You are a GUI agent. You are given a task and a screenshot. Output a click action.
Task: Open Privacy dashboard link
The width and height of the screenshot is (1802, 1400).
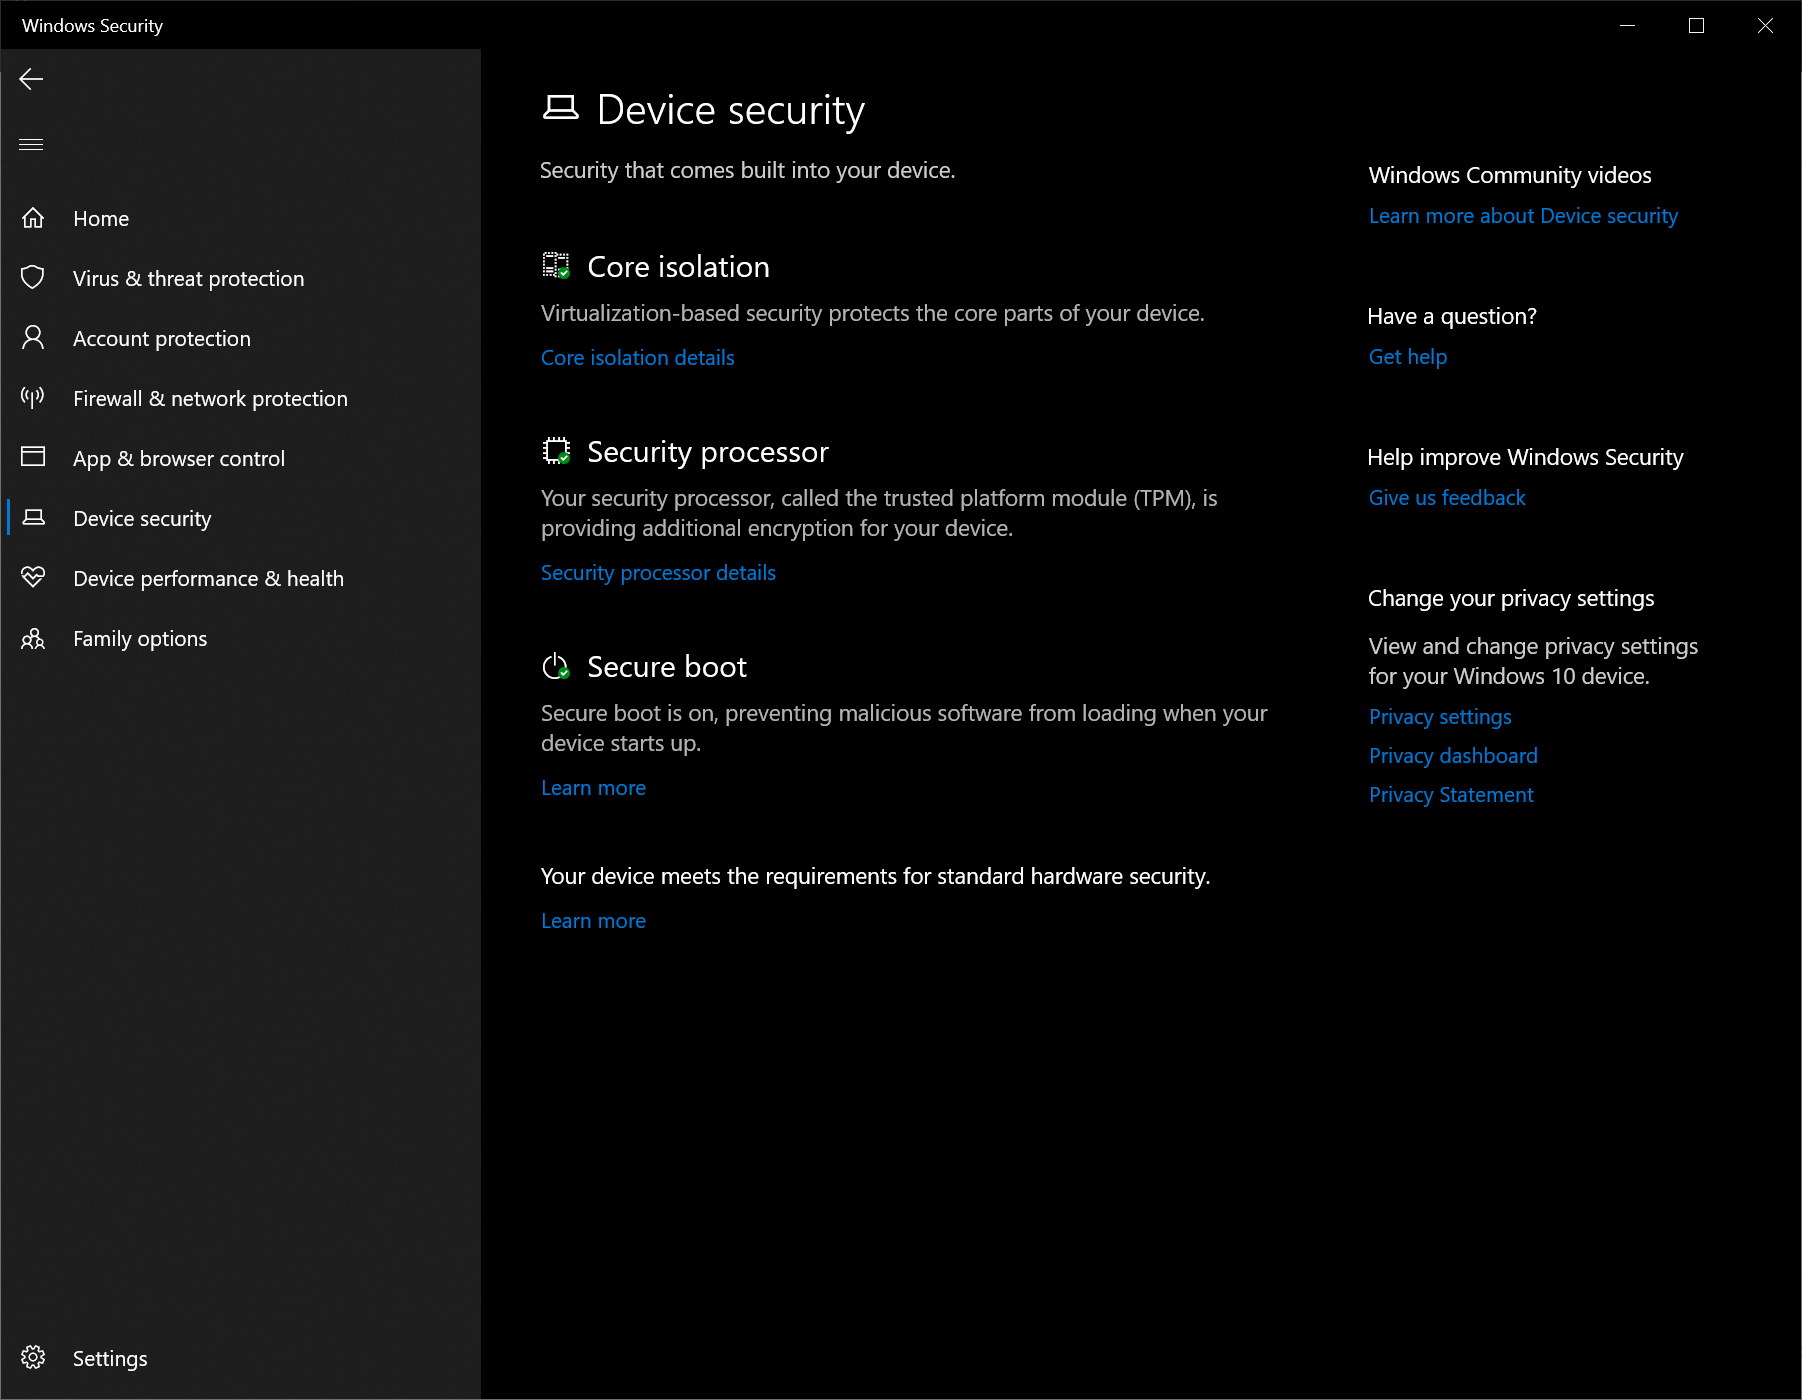[x=1453, y=756]
